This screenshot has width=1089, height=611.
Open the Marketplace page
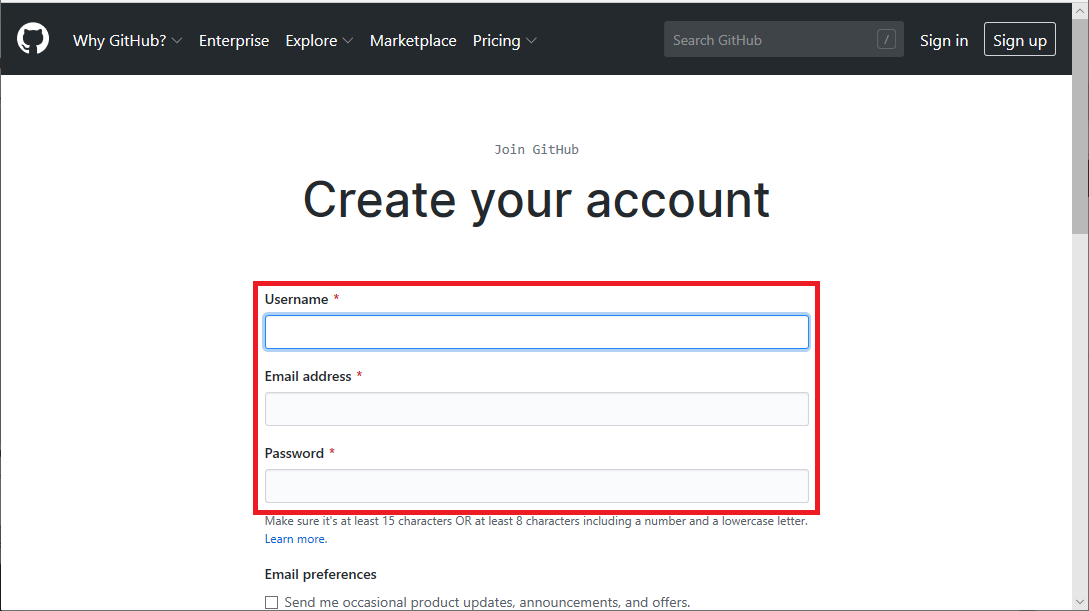413,40
